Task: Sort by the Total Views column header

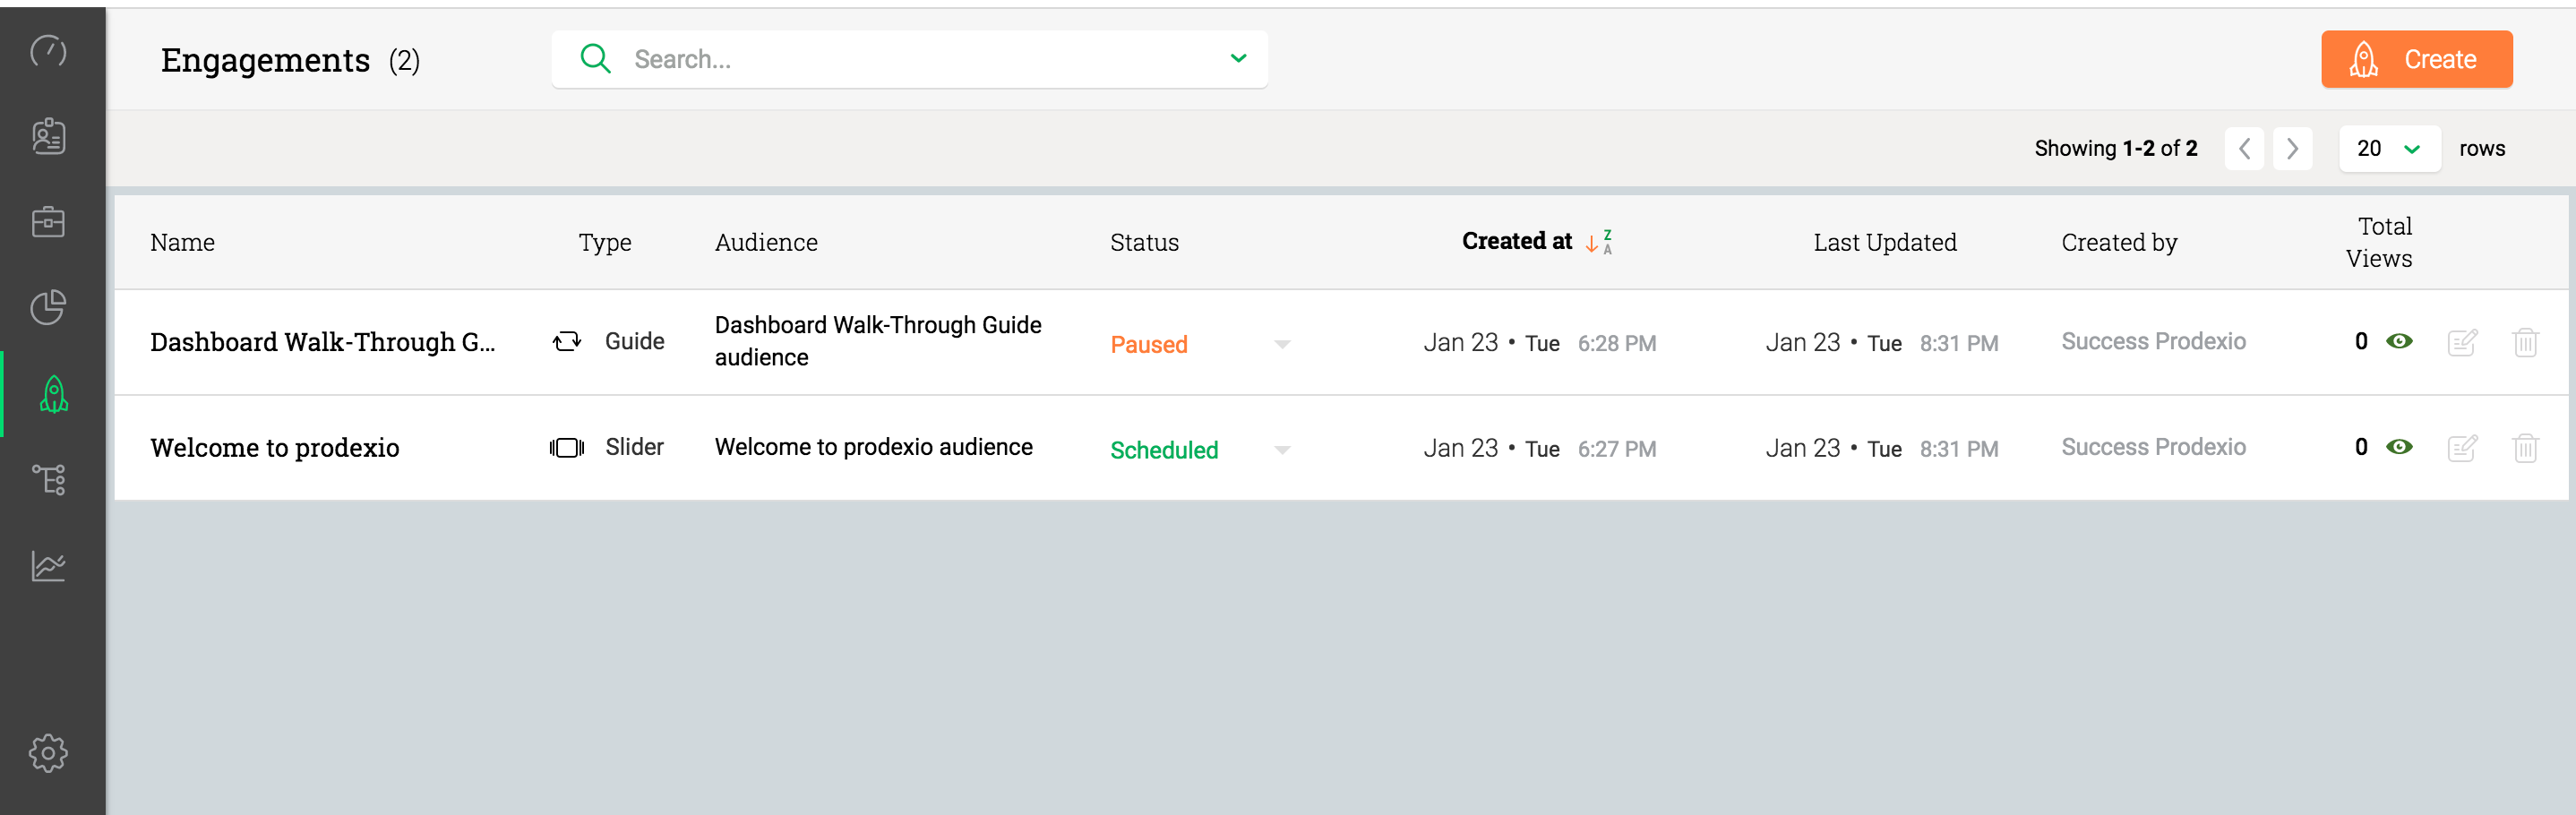Action: pyautogui.click(x=2379, y=242)
